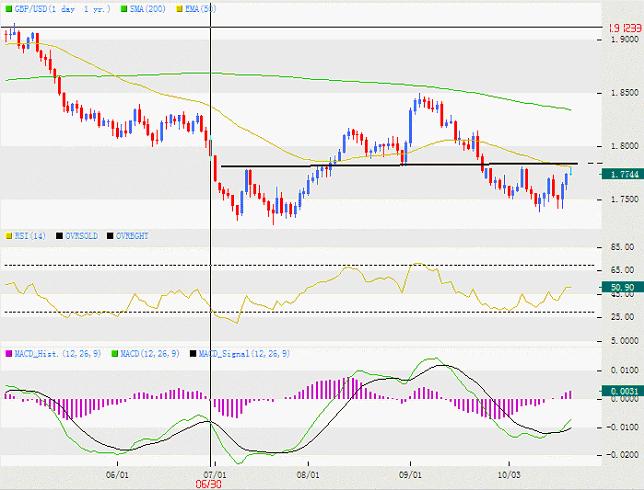644x490 pixels.
Task: Click the 5.0000 RSI axis label
Action: pyautogui.click(x=625, y=341)
